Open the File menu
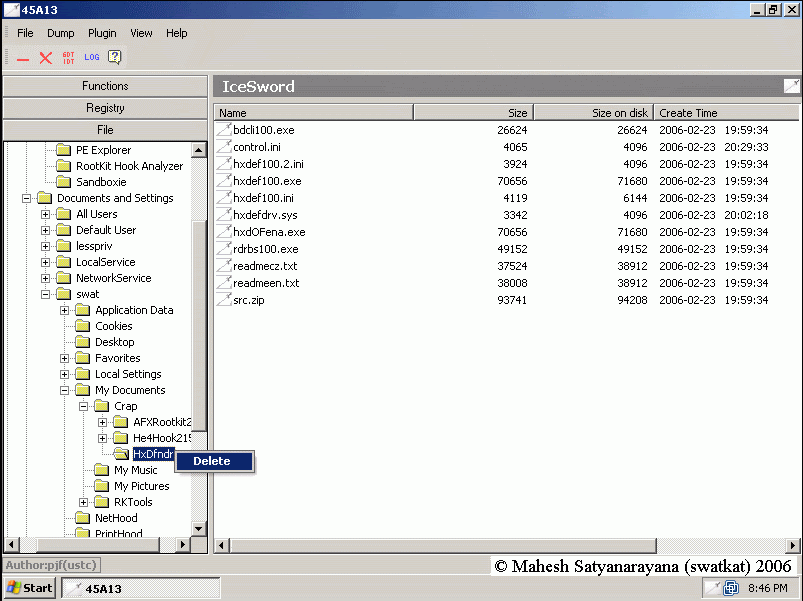This screenshot has width=803, height=601. click(25, 33)
